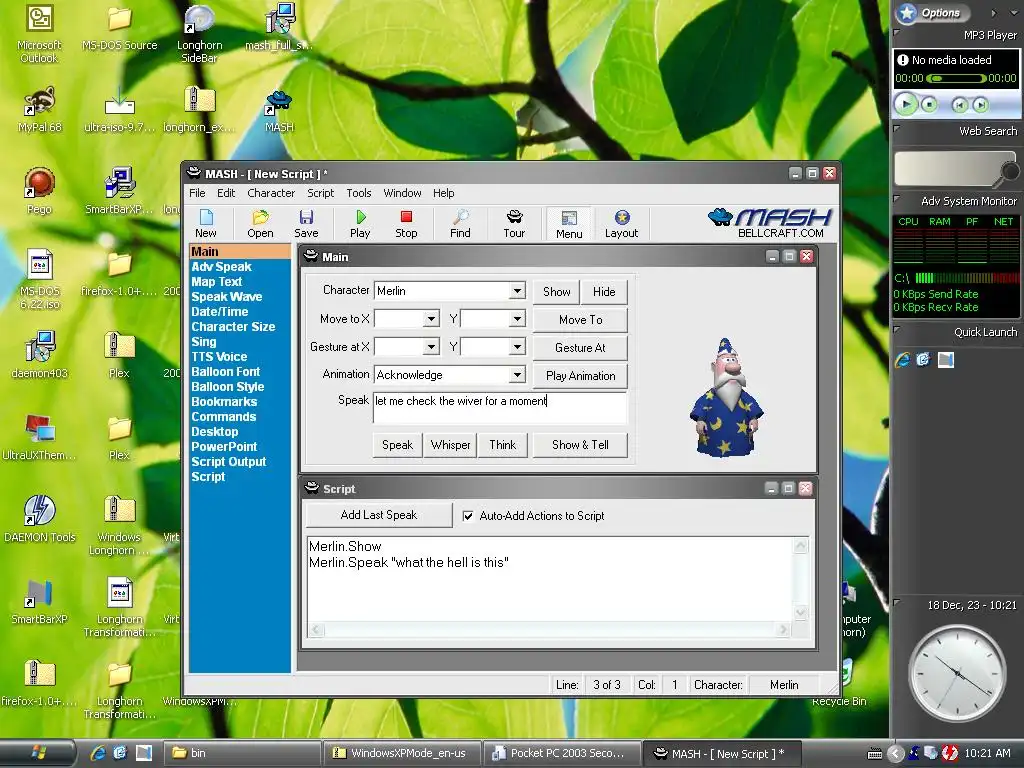This screenshot has width=1024, height=768.
Task: Expand the Animation dropdown showing Acknowledge
Action: [x=517, y=375]
